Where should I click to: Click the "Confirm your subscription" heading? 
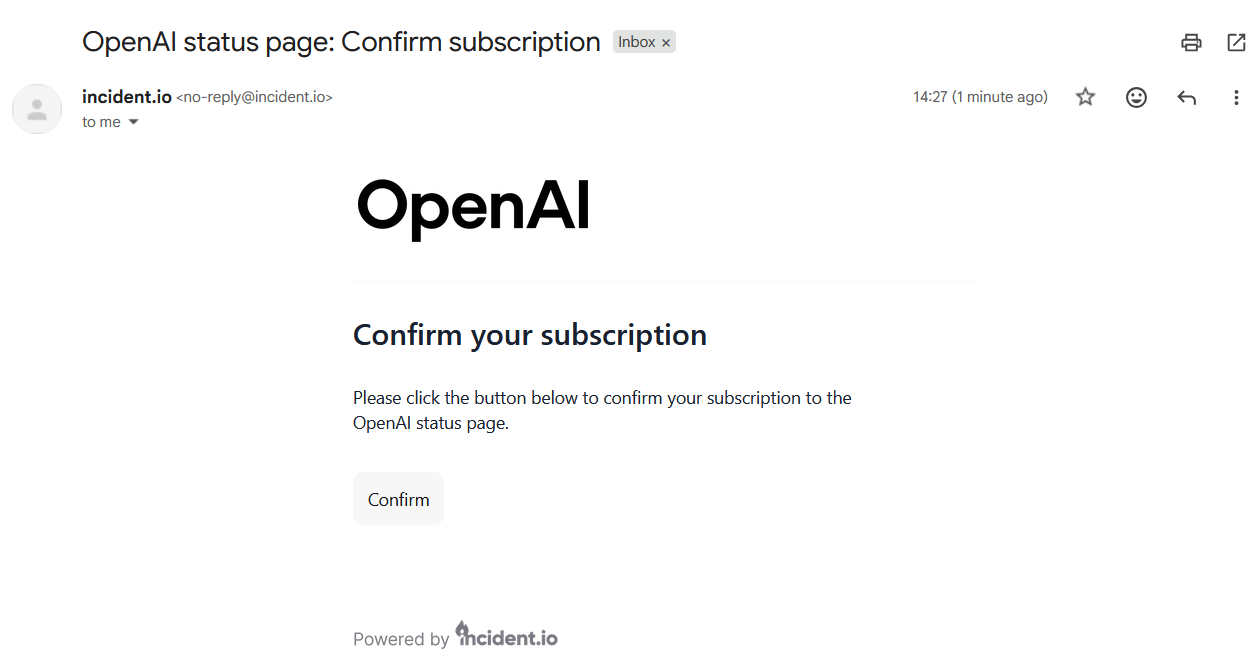click(530, 335)
